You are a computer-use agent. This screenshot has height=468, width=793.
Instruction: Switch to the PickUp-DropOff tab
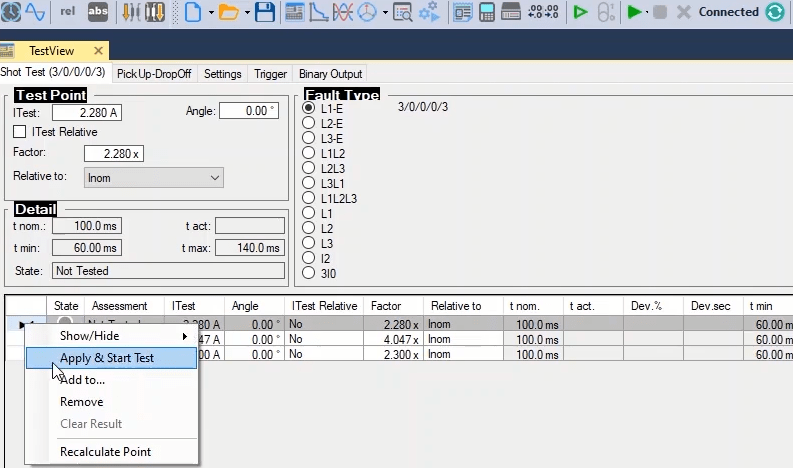pos(154,74)
